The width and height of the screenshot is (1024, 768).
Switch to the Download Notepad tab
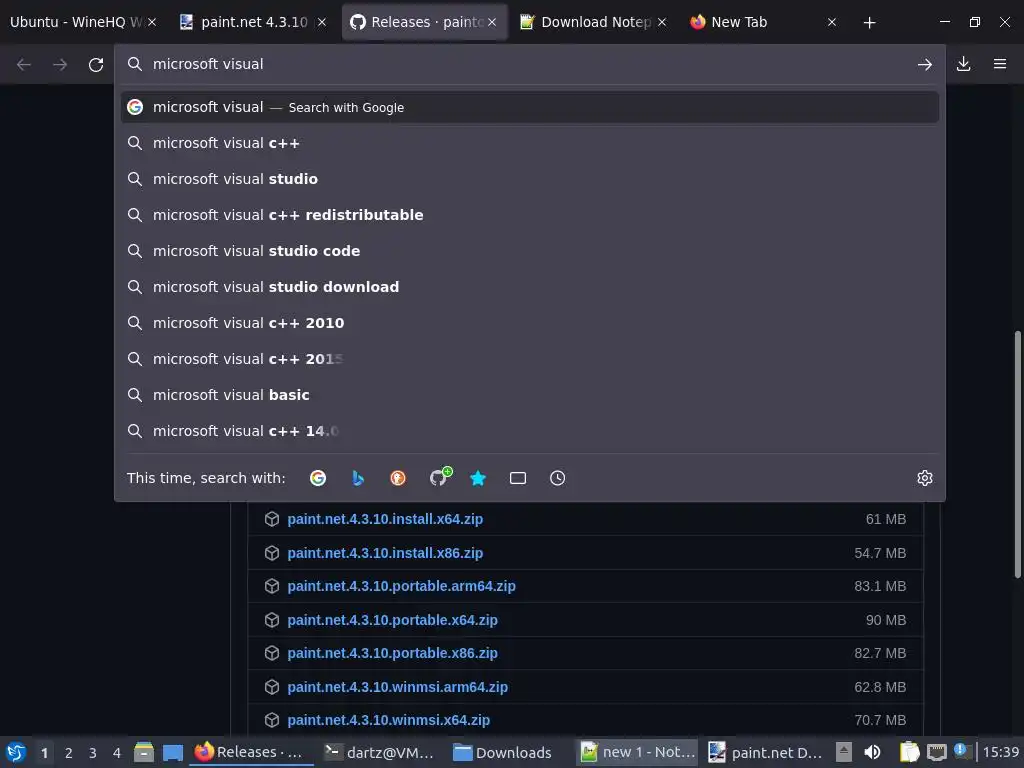point(594,22)
